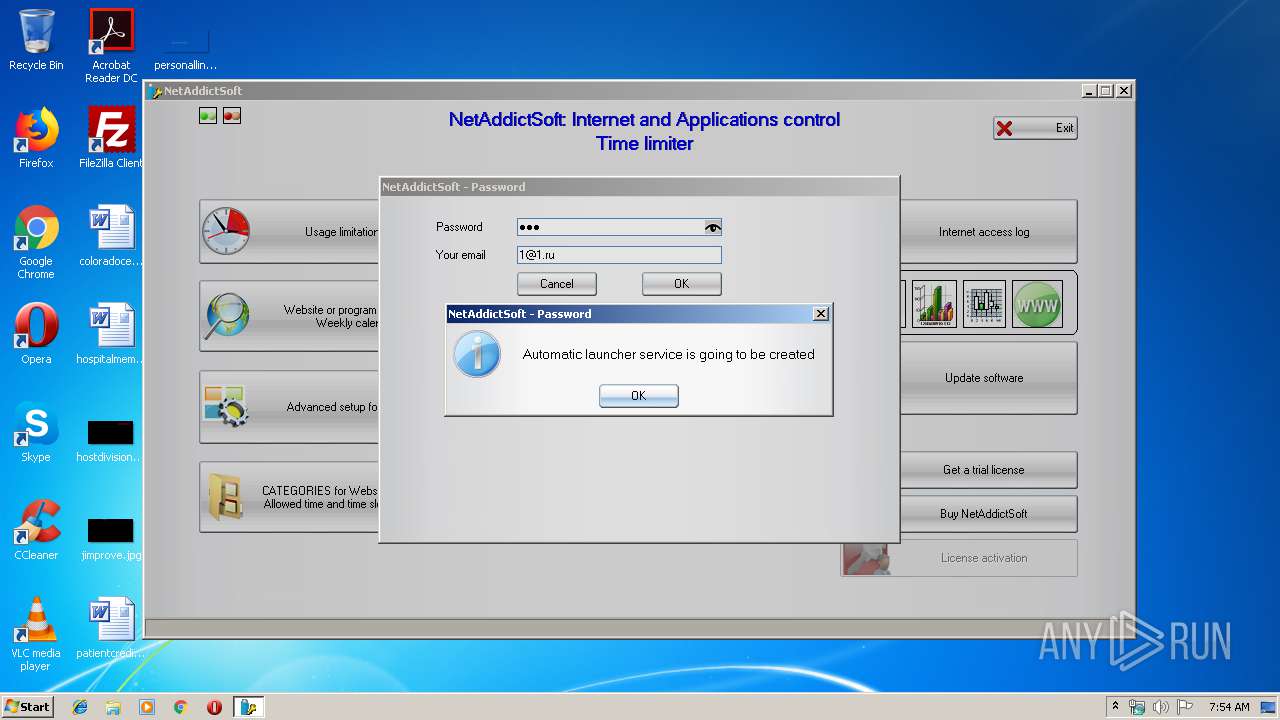Open the Windows Start menu
This screenshot has width=1280, height=720.
click(x=27, y=706)
